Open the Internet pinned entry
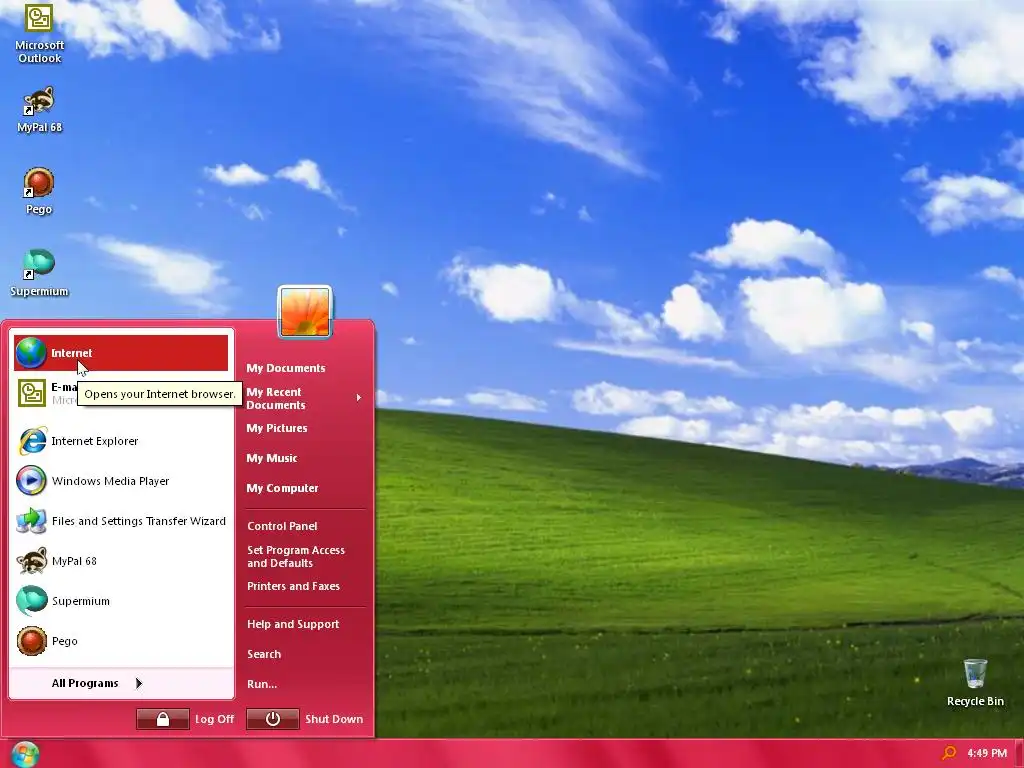Screen dimensions: 1024x768 [121, 353]
